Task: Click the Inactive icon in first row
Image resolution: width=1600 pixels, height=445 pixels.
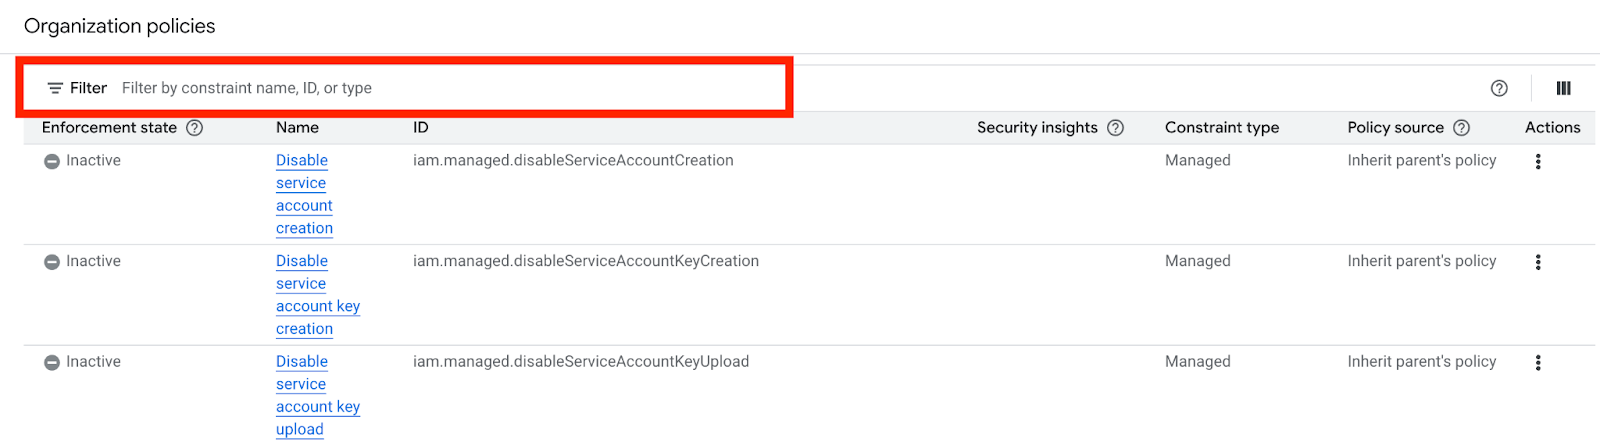Action: point(52,161)
